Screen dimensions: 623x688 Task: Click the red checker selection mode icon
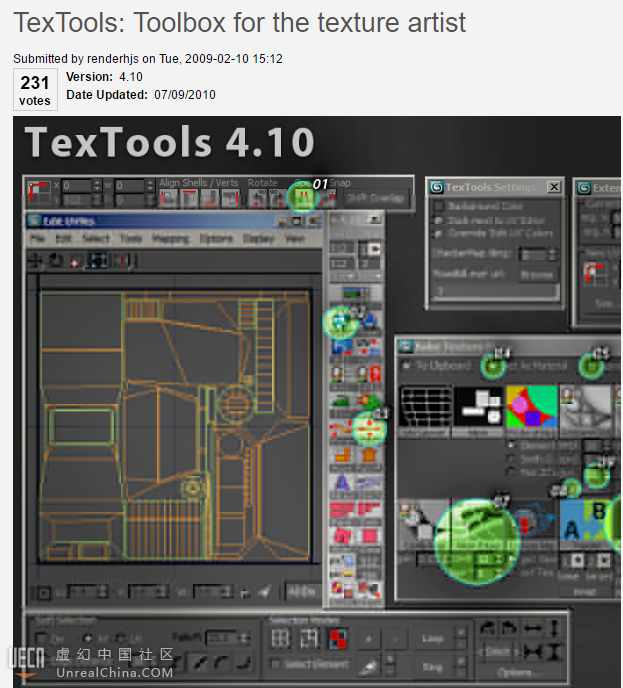click(x=337, y=639)
